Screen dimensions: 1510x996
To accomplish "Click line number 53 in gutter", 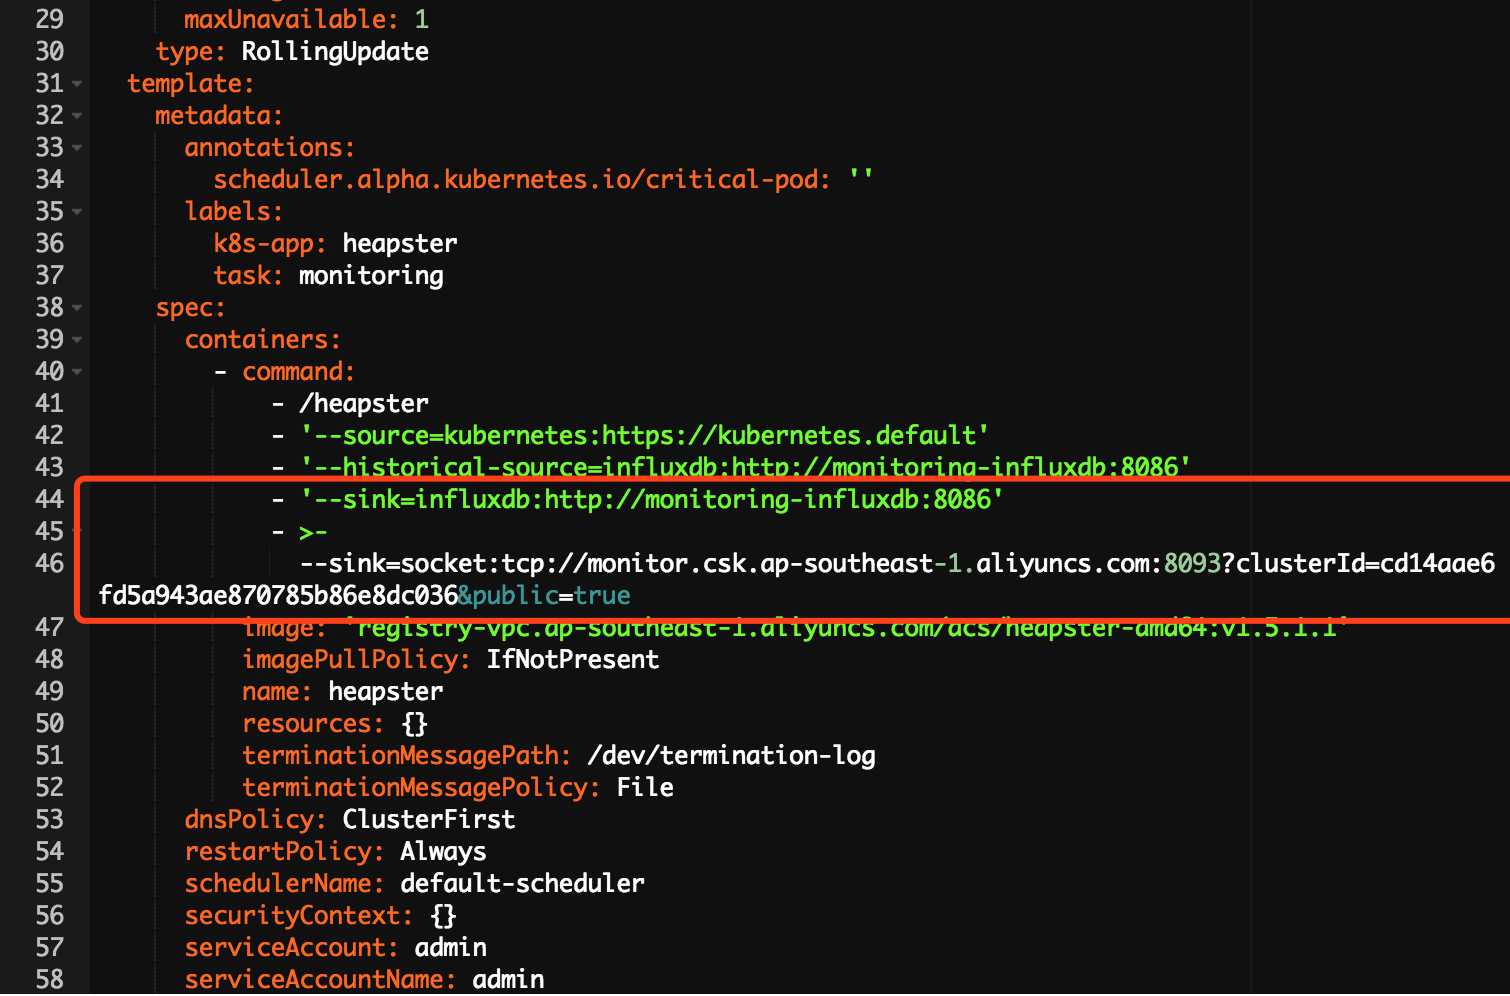I will click(49, 819).
